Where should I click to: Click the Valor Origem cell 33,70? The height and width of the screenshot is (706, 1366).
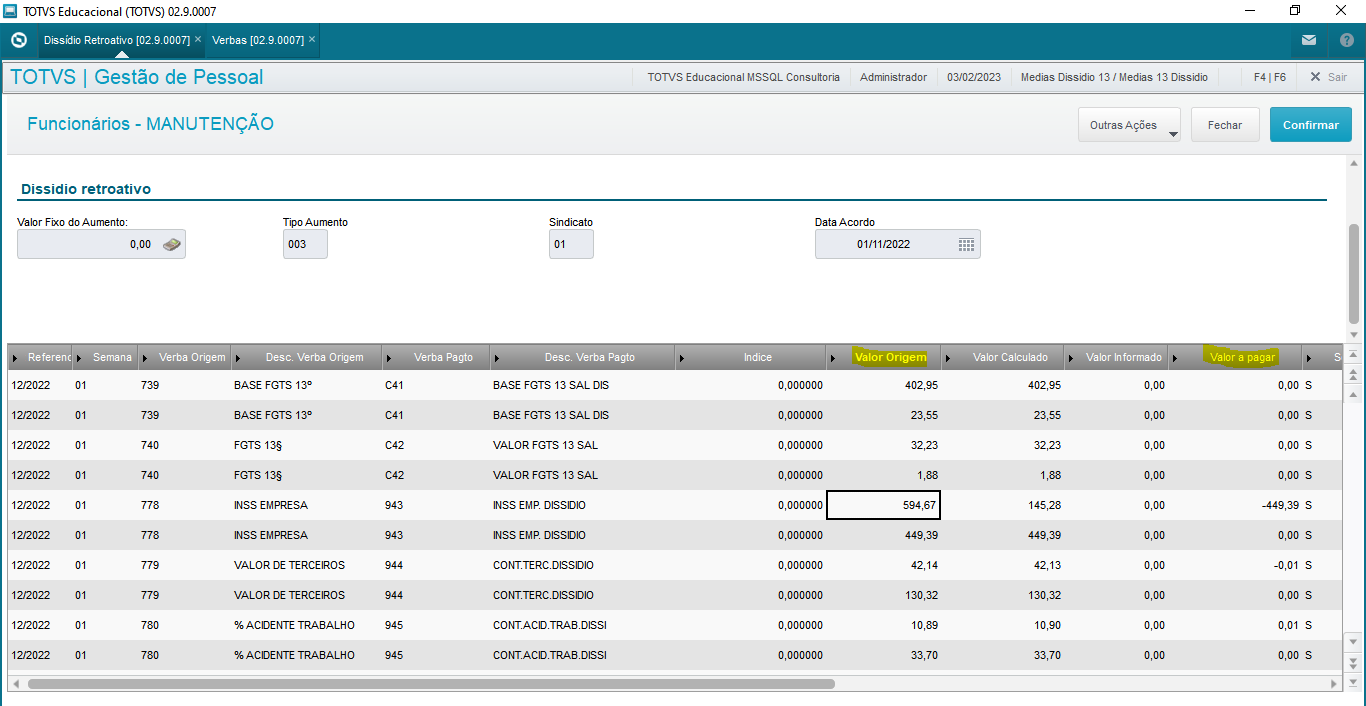coord(883,655)
